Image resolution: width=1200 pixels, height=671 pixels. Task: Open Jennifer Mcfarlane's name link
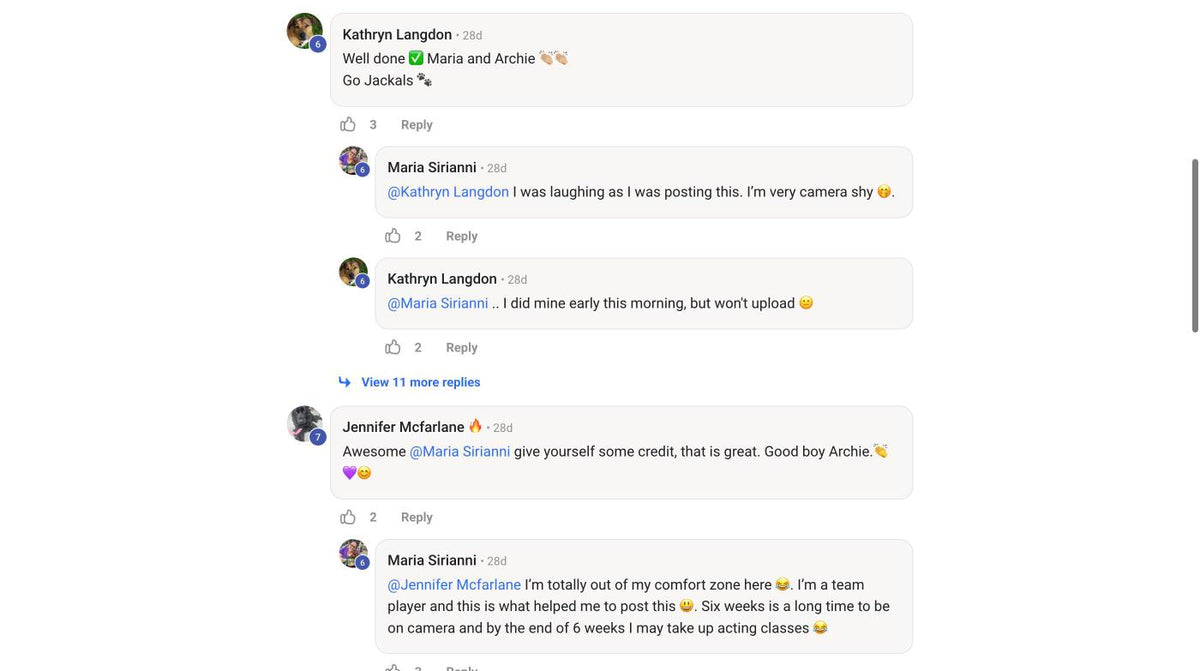[403, 427]
